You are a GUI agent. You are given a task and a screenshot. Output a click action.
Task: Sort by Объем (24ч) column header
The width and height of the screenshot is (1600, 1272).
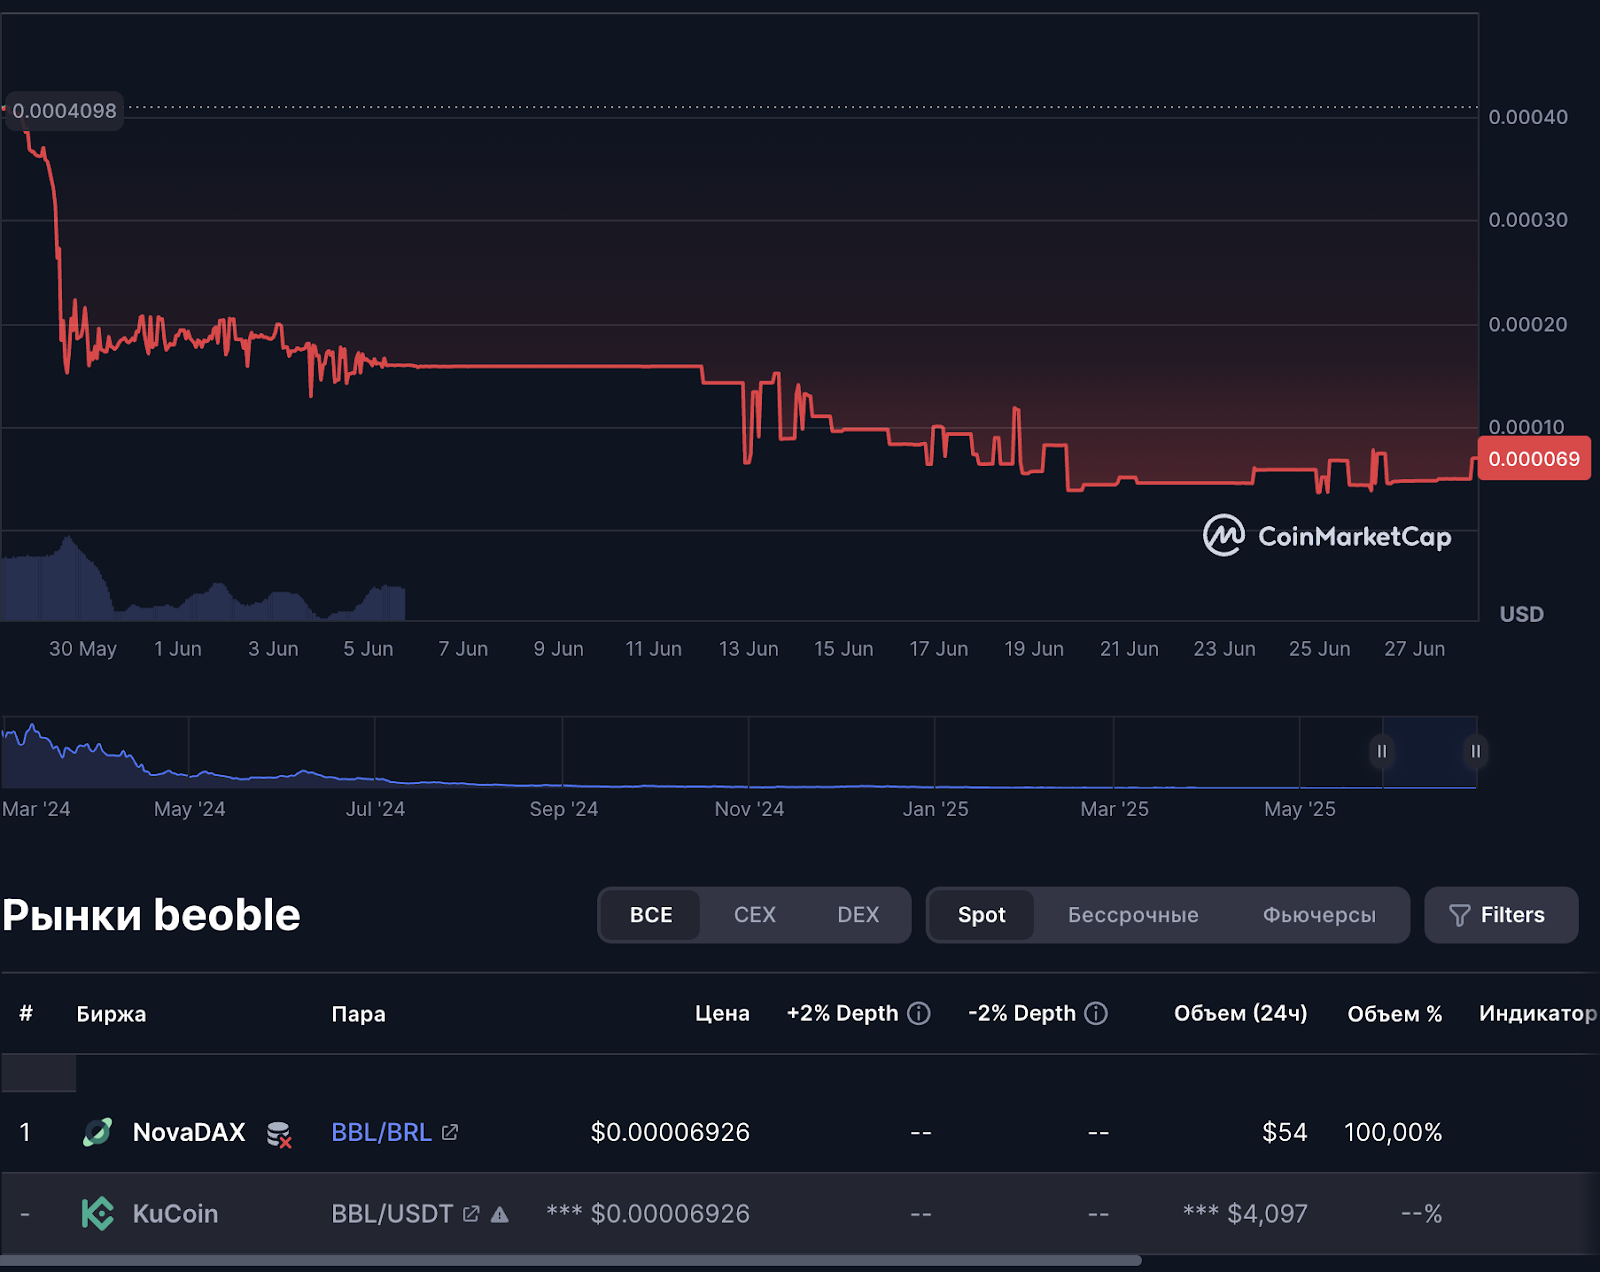coord(1240,1013)
